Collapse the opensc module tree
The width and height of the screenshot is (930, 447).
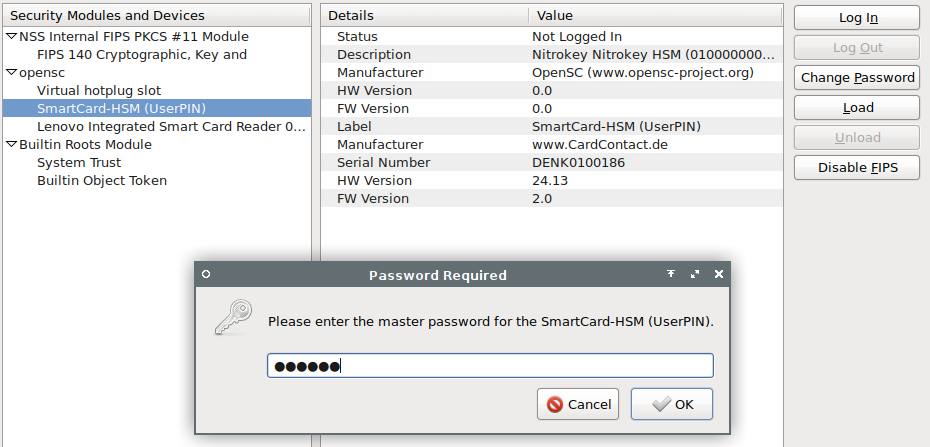point(11,72)
